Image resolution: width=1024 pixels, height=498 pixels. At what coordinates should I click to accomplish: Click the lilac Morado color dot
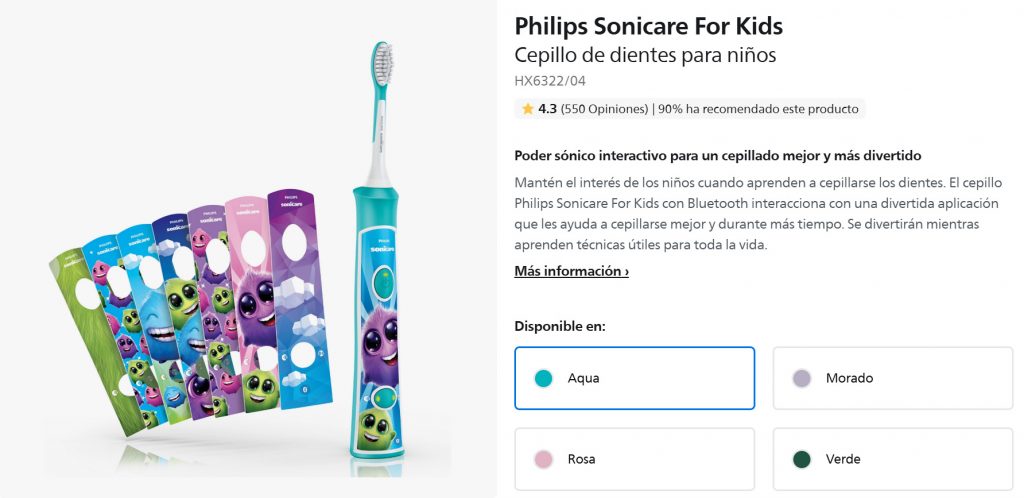pos(801,379)
